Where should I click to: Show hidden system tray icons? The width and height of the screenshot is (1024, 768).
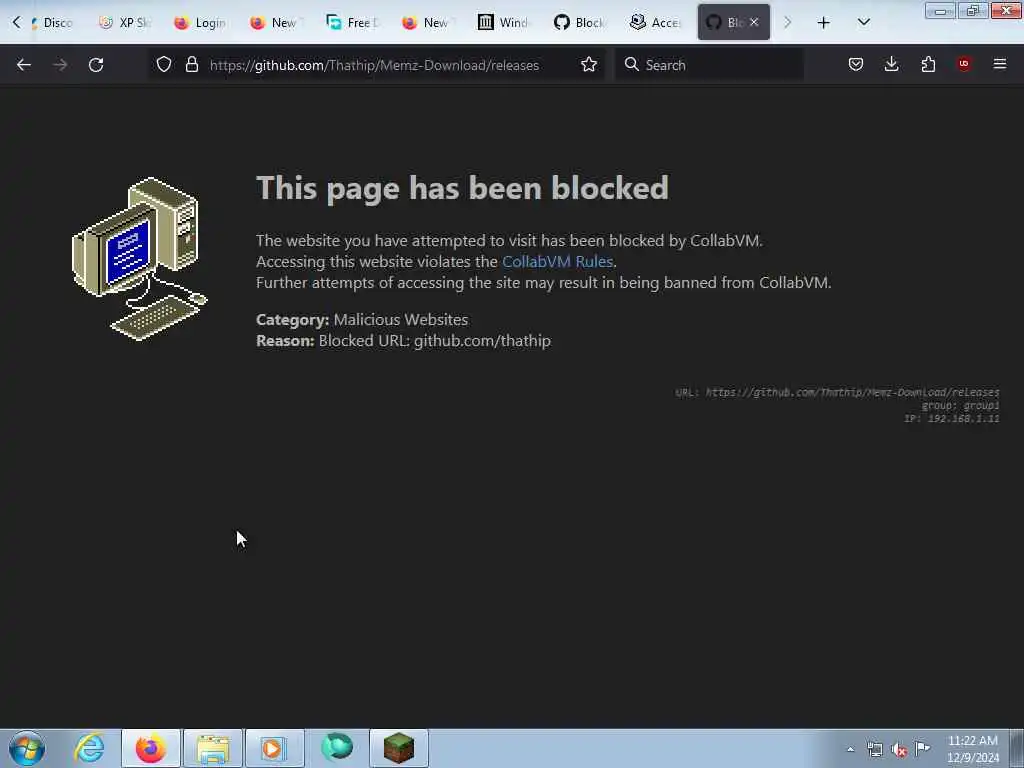pyautogui.click(x=850, y=749)
